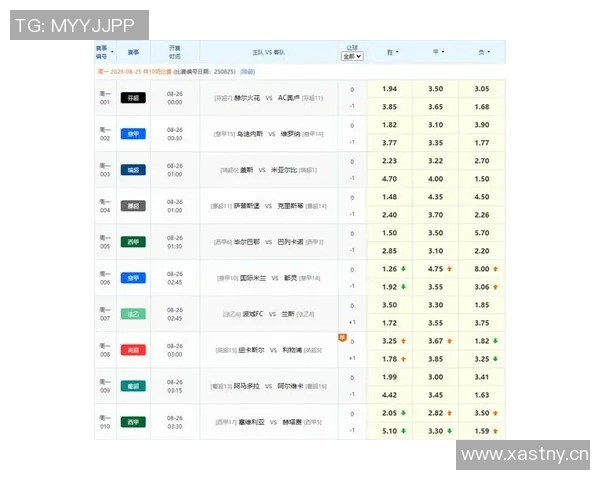Pick the 8.00 loss odds on match 006
The height and width of the screenshot is (480, 600).
tap(480, 269)
